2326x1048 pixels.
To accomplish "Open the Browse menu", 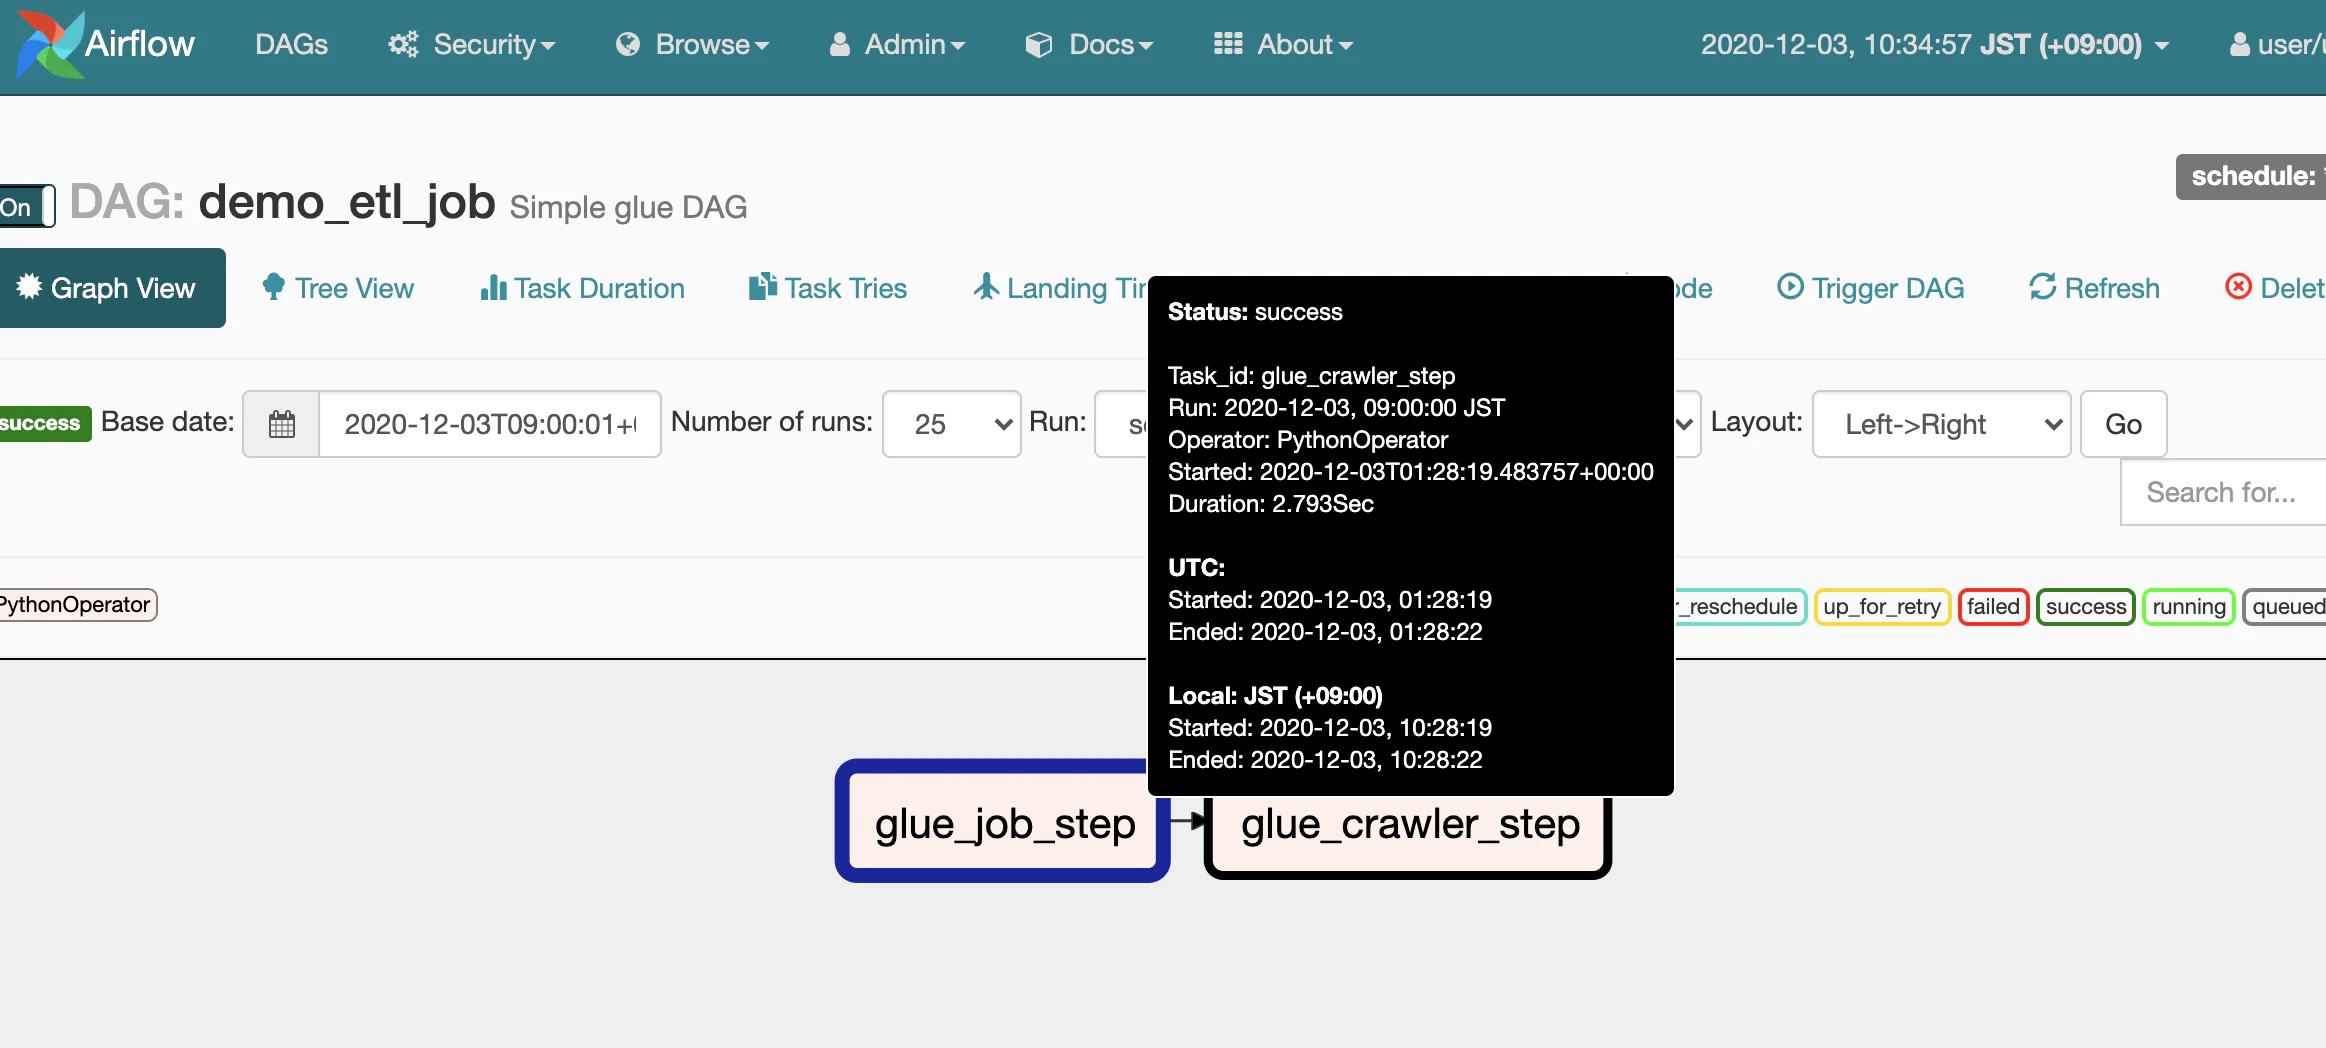I will [x=692, y=45].
